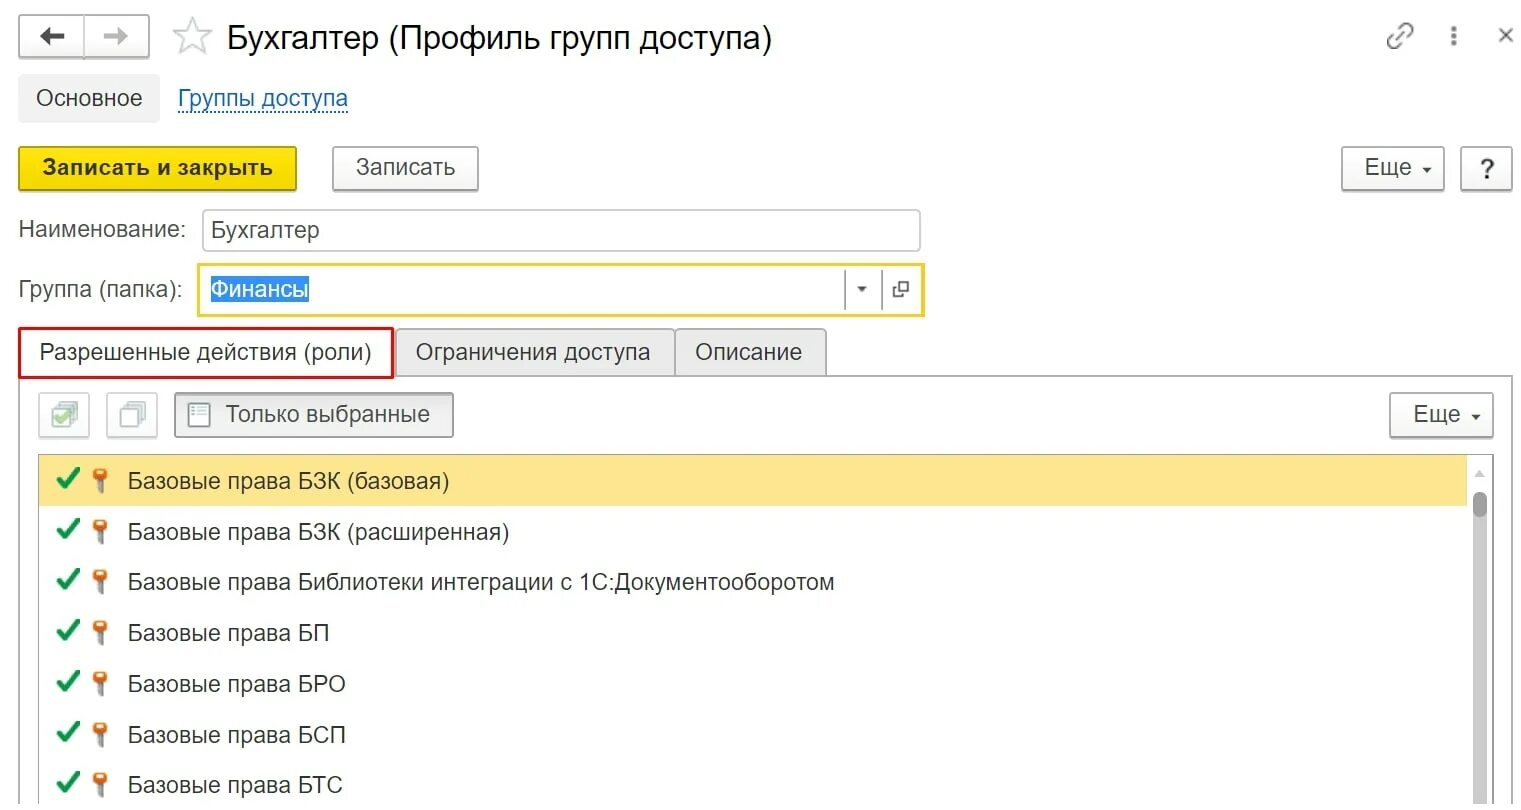Switch to the Описание tab
Viewport: 1521px width, 810px height.
pyautogui.click(x=750, y=353)
